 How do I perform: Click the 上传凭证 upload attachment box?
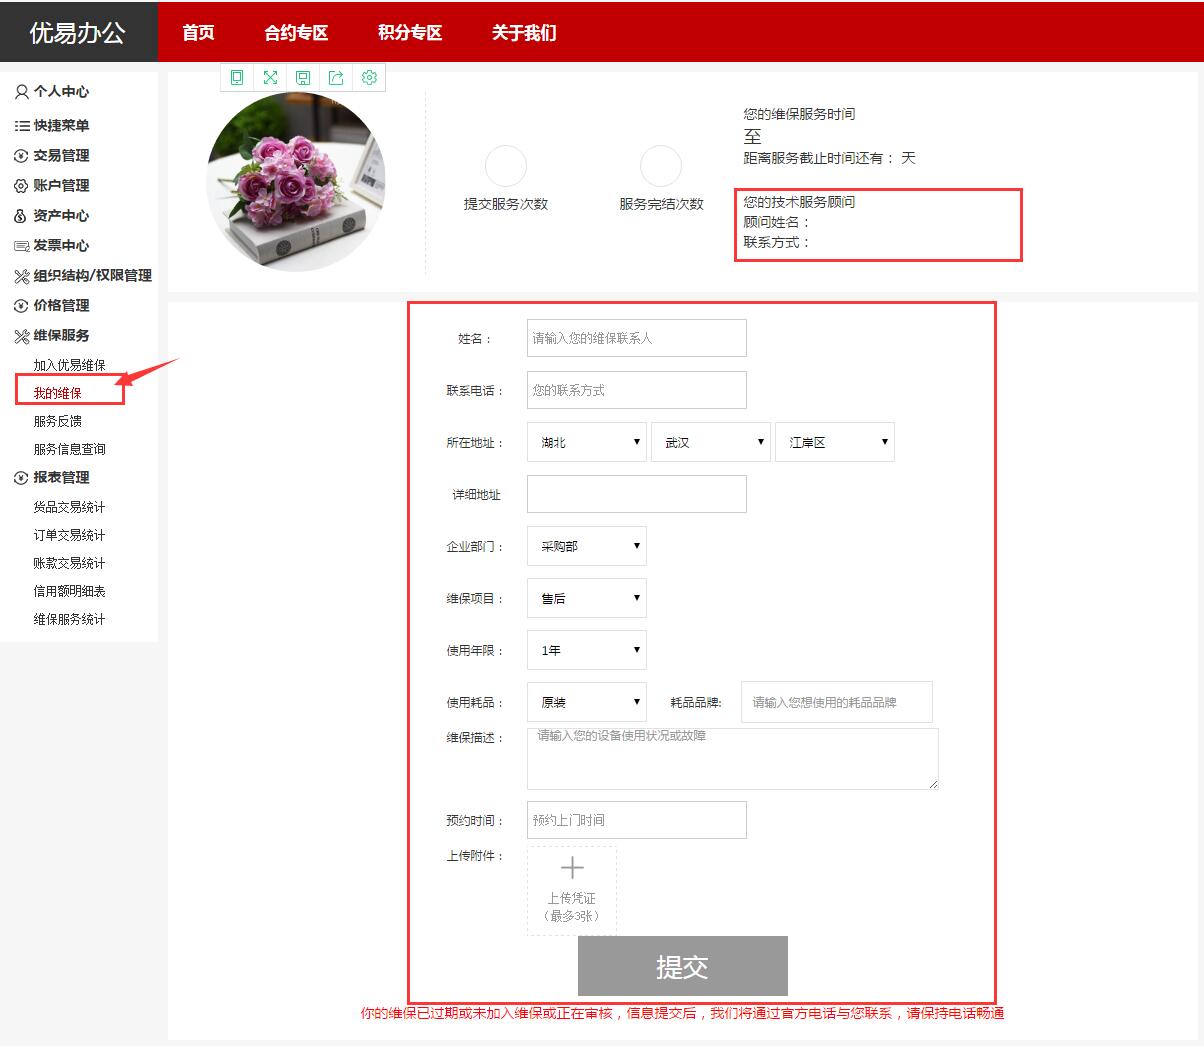pyautogui.click(x=572, y=890)
